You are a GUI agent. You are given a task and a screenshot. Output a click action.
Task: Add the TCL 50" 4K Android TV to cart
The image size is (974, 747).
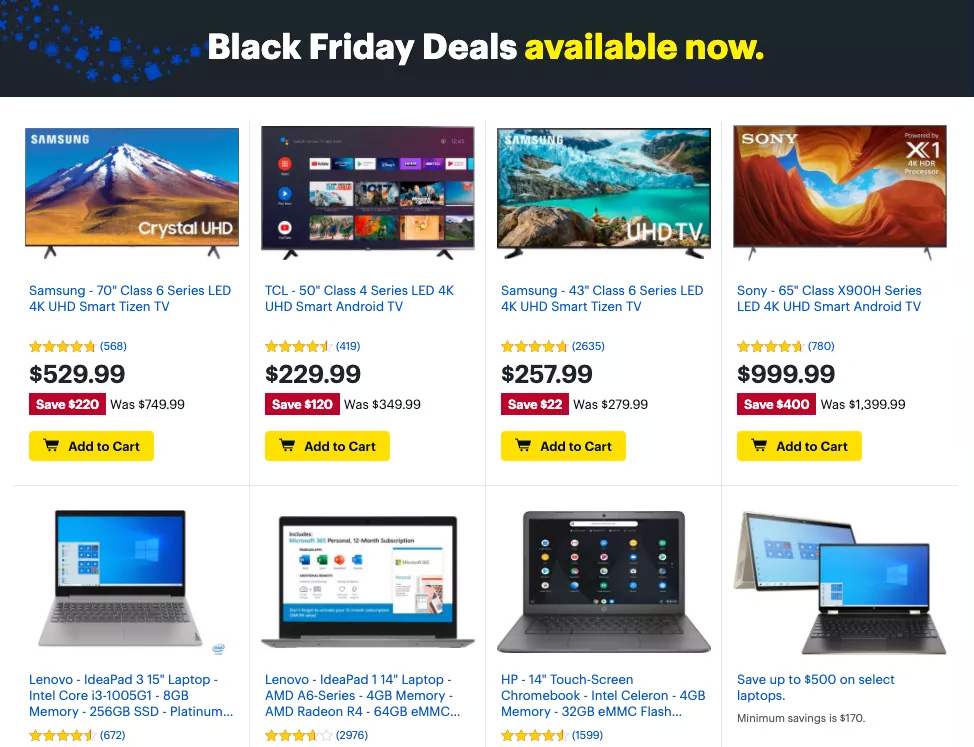coord(327,445)
